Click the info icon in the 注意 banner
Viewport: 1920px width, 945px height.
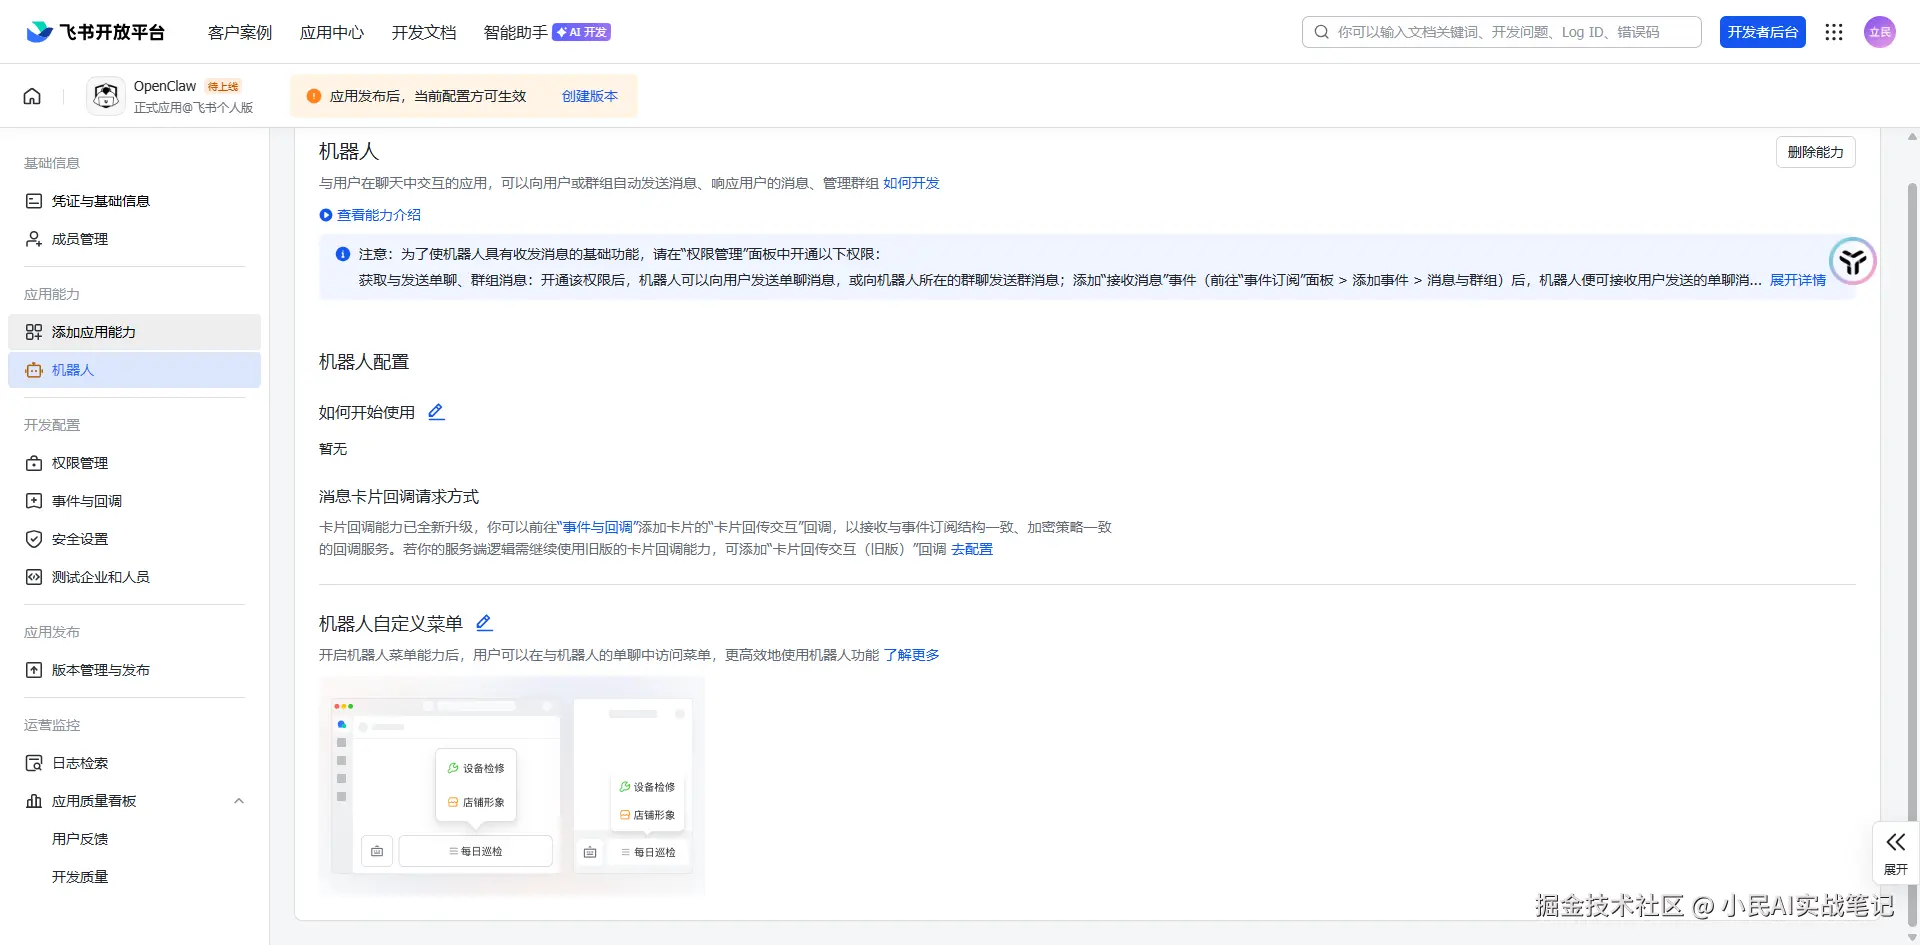[x=343, y=254]
